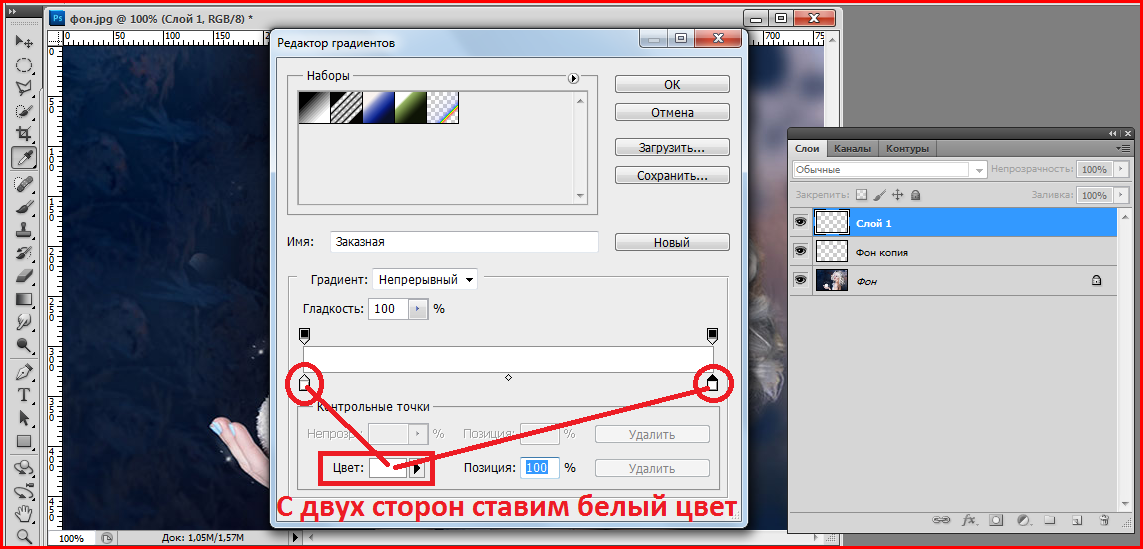
Task: Switch to the Контуры tab
Action: tap(907, 149)
